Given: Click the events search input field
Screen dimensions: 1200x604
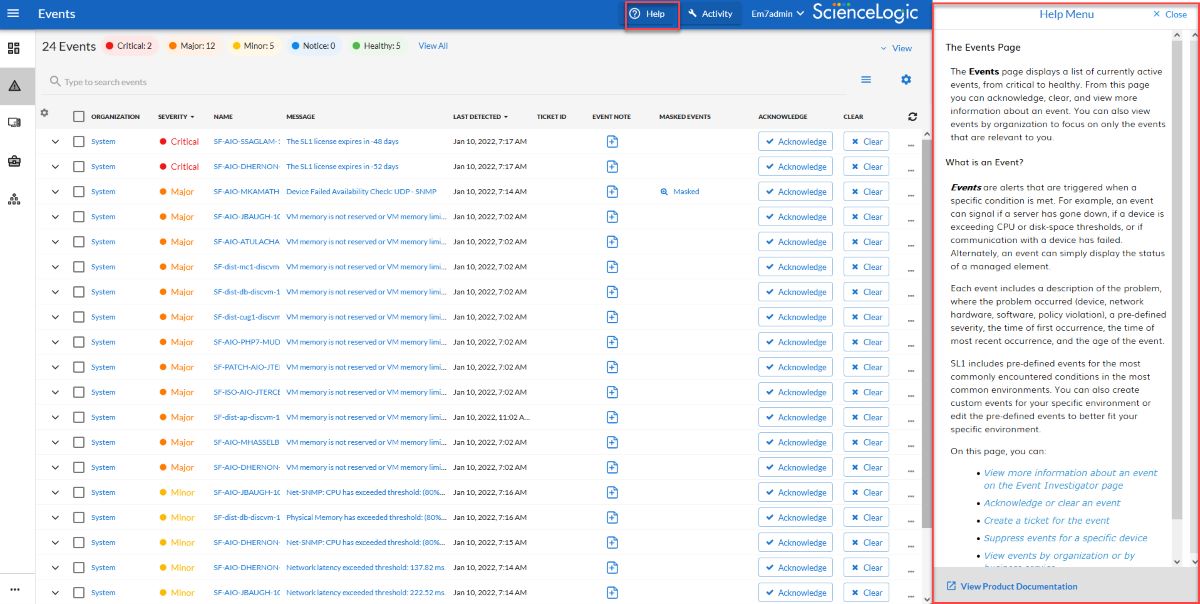Looking at the screenshot, I should click(200, 81).
